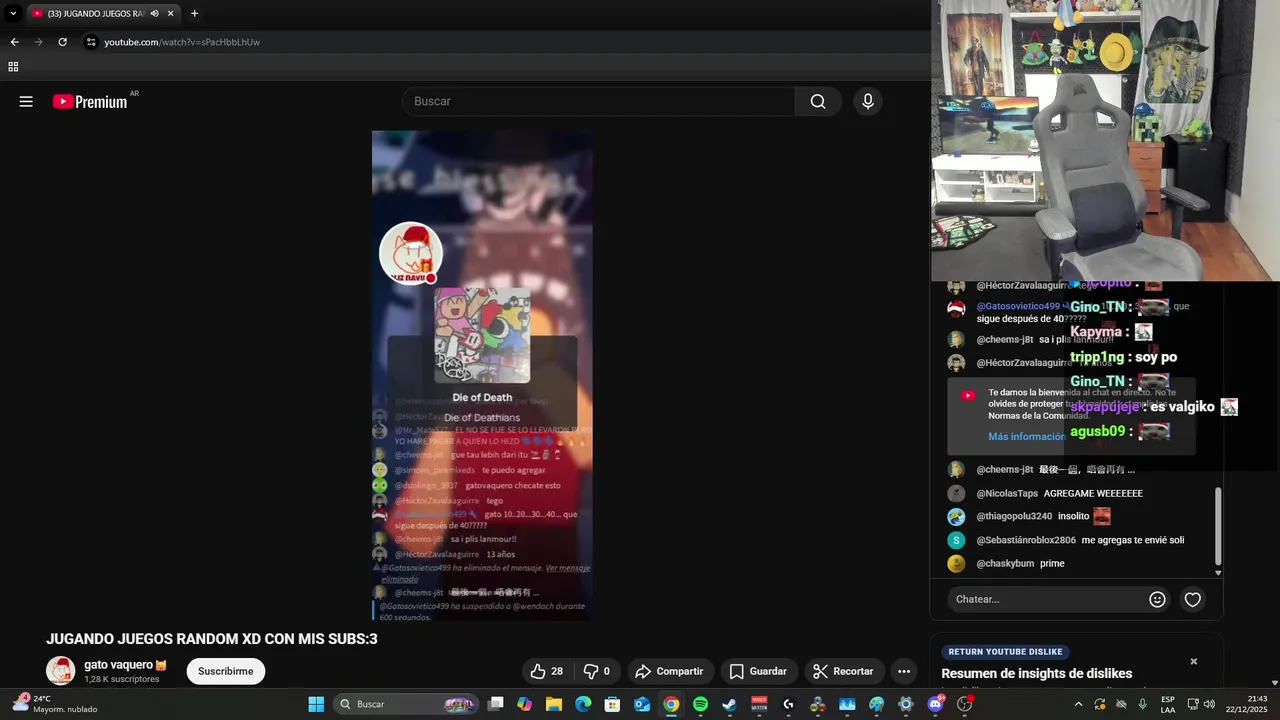
Task: Open Spotify from the taskbar
Action: (700, 704)
